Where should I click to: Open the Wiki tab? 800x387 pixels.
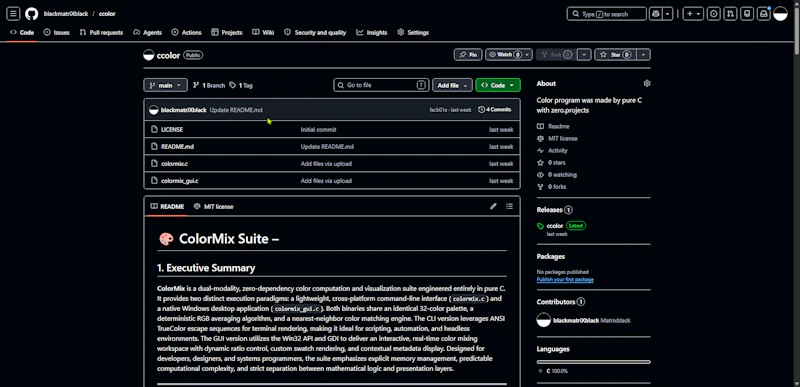pyautogui.click(x=263, y=32)
